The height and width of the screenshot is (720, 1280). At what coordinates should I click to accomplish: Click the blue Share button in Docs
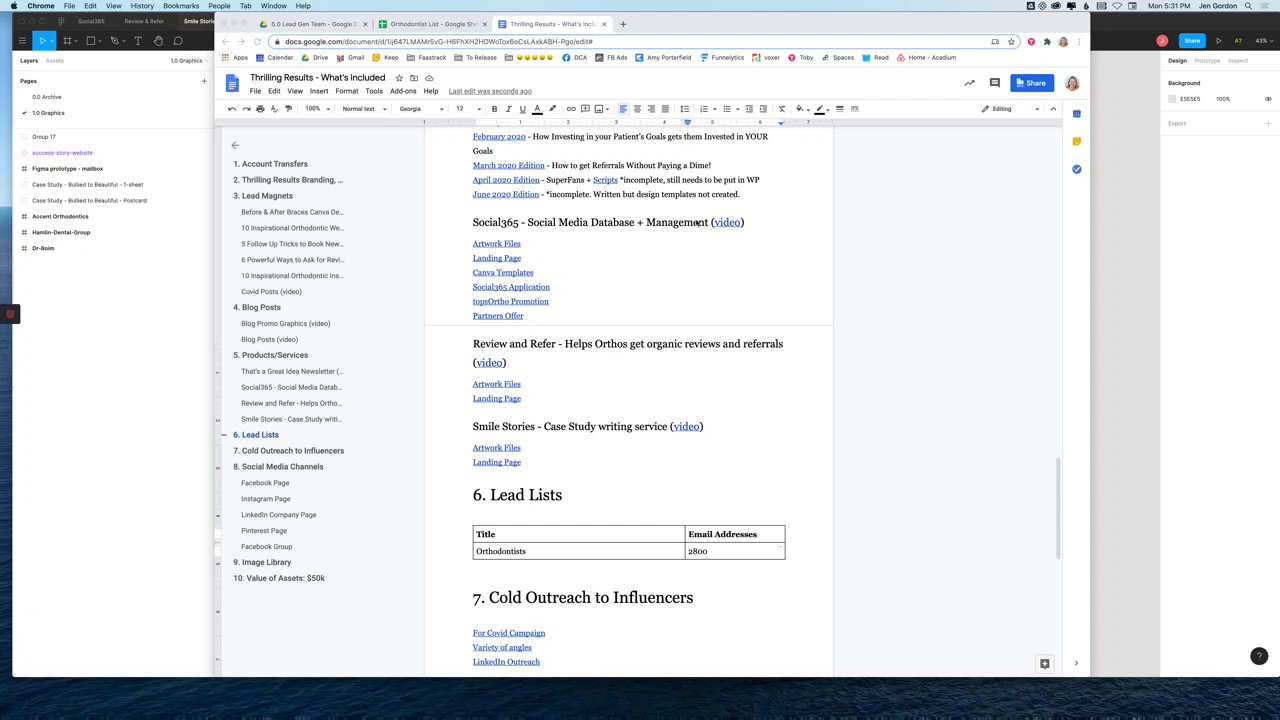tap(1030, 83)
